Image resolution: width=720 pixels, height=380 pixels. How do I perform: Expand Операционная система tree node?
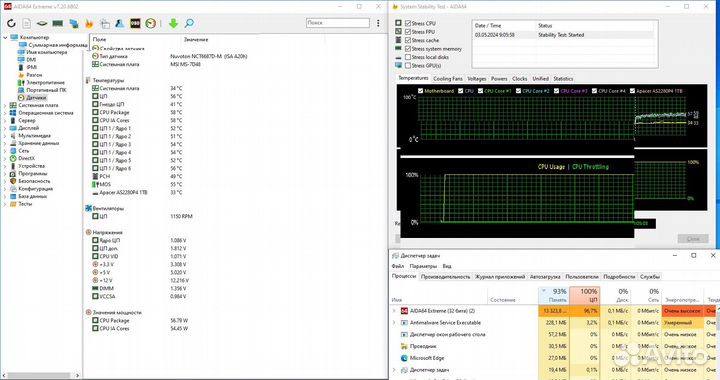coord(5,113)
